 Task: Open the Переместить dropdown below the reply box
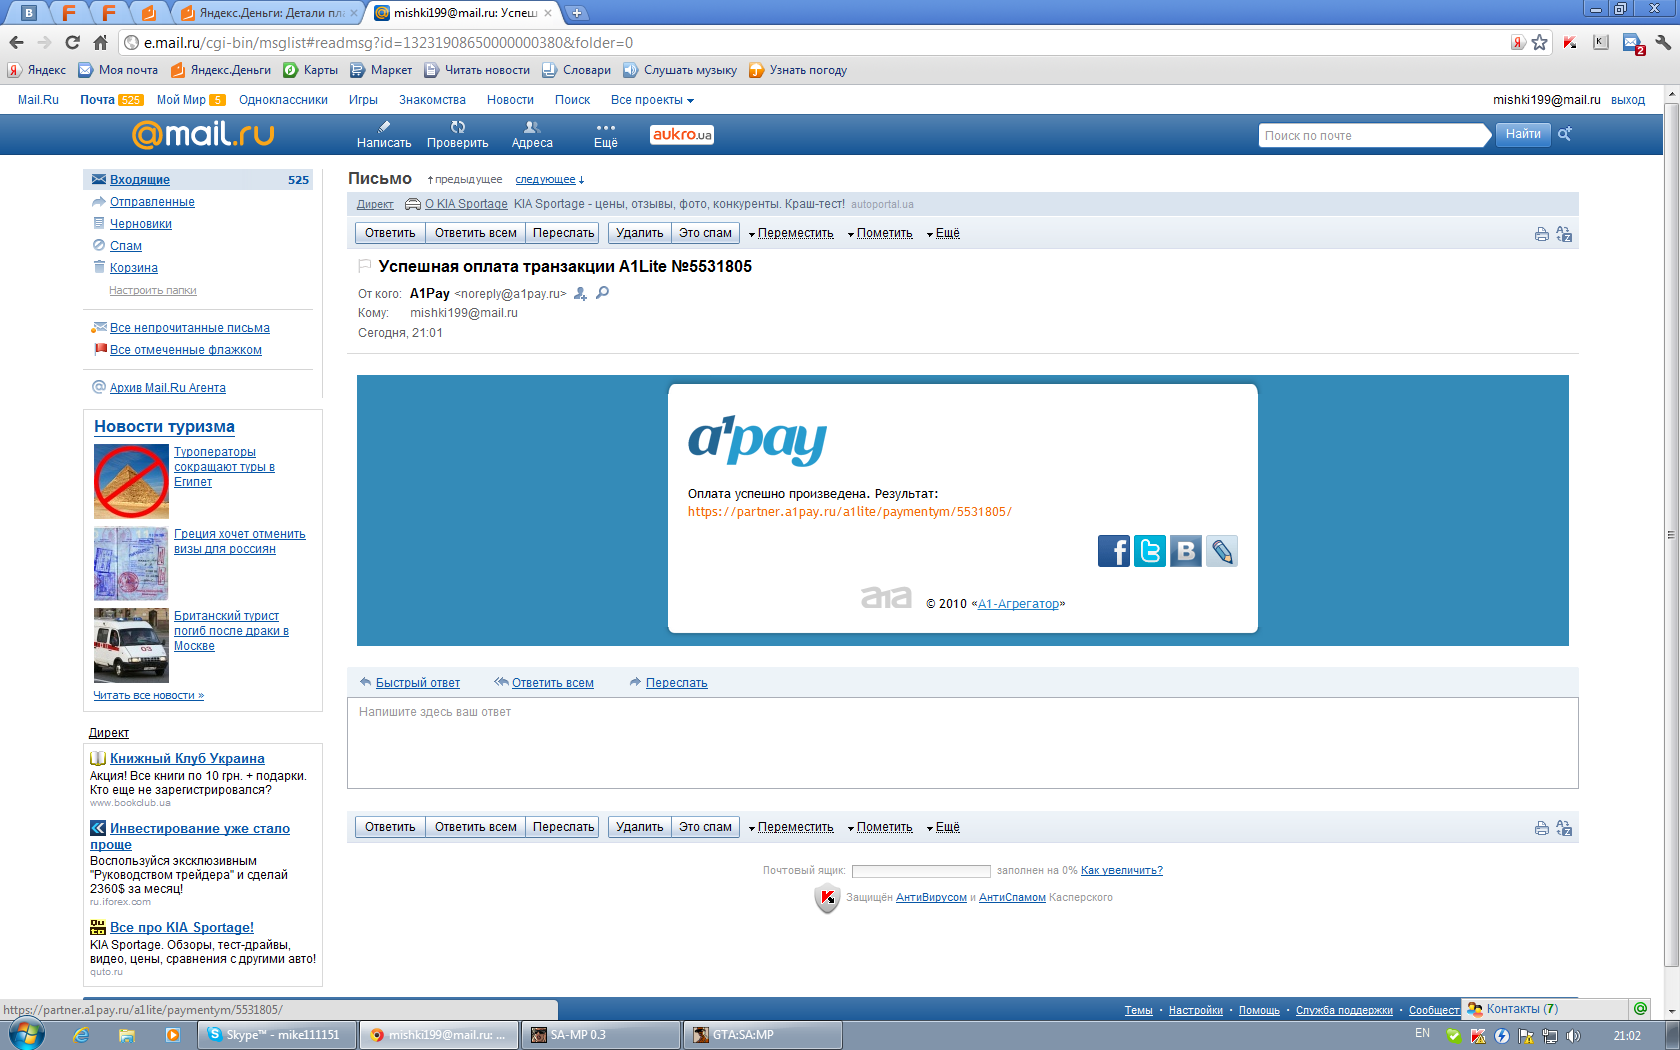(791, 827)
